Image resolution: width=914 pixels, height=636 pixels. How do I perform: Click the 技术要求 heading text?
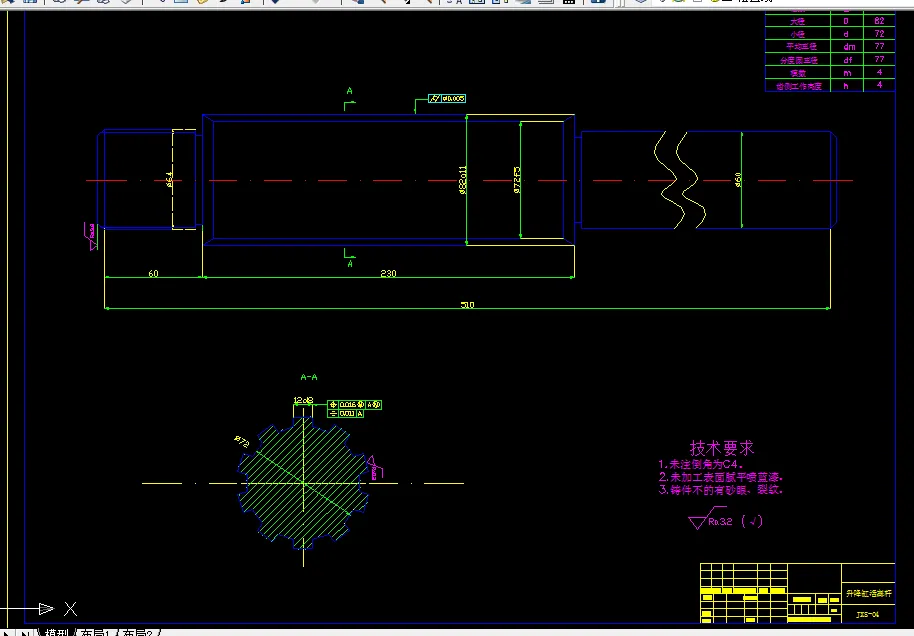coord(722,448)
